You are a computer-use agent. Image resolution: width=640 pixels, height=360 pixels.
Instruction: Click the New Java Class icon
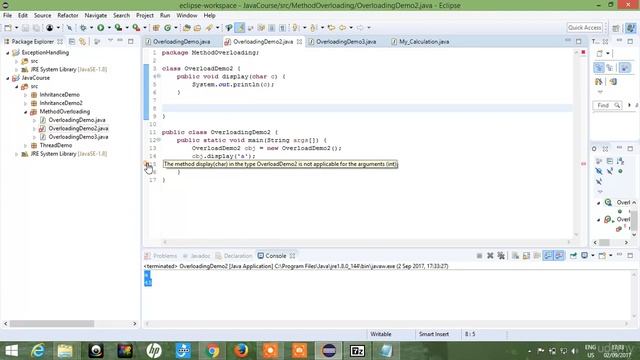167,28
